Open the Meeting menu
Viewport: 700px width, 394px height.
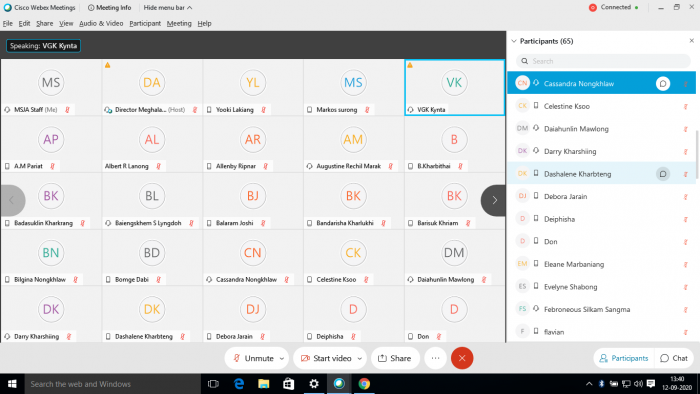(179, 23)
